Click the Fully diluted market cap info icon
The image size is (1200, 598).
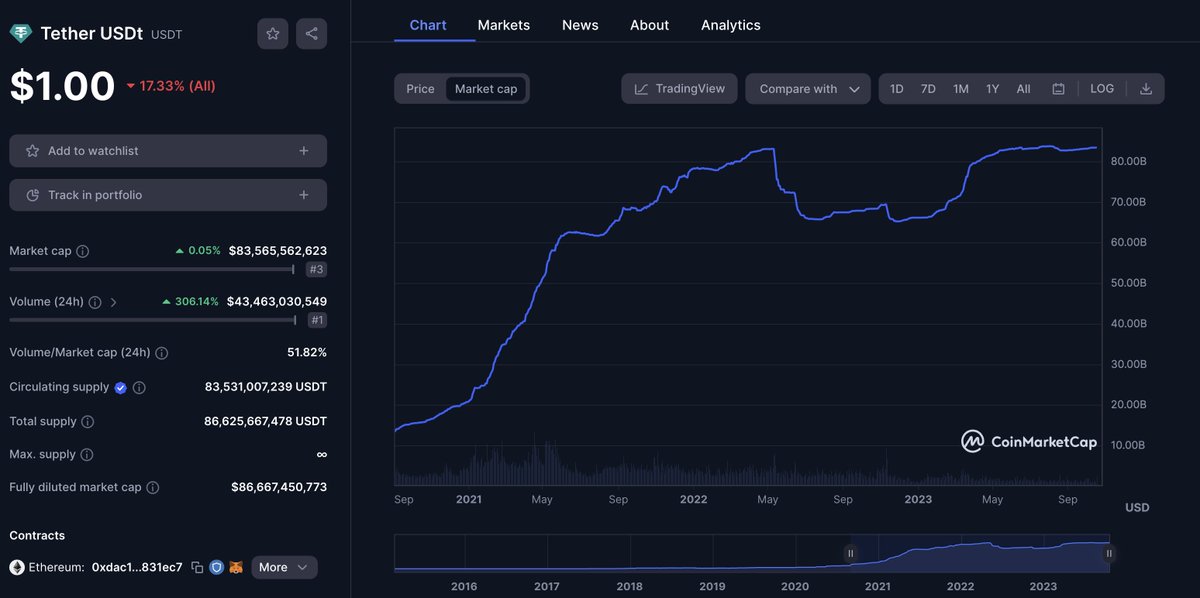[x=153, y=488]
